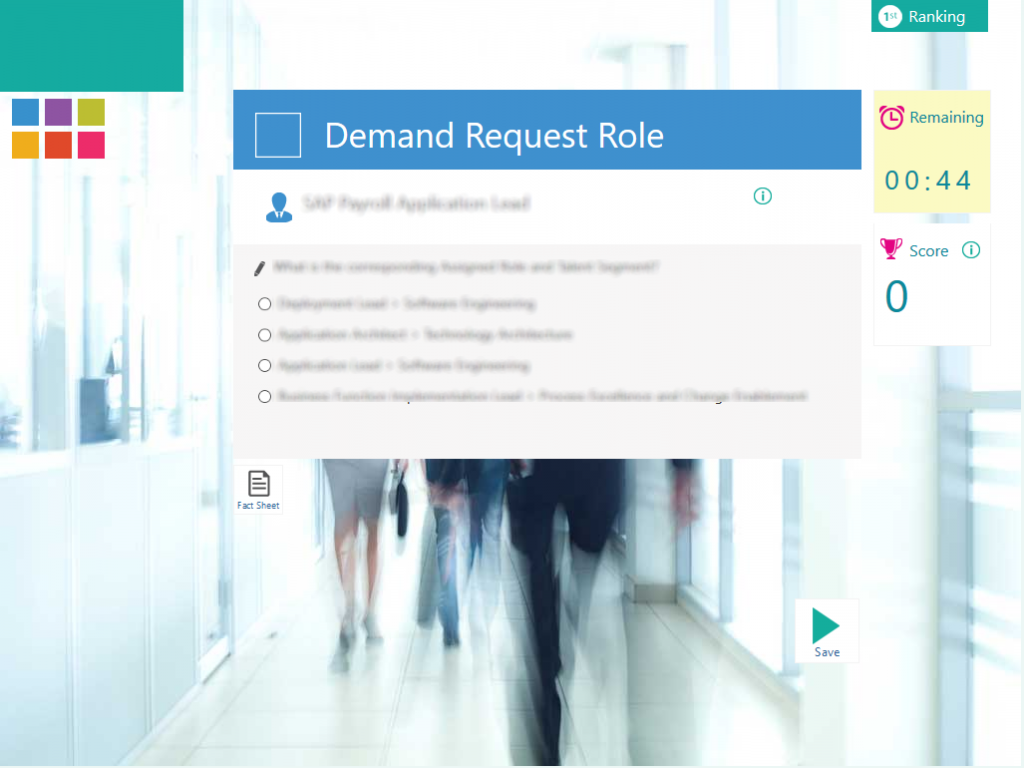Viewport: 1024px width, 768px height.
Task: Select Application Lead + Software Engineering option
Action: [264, 365]
